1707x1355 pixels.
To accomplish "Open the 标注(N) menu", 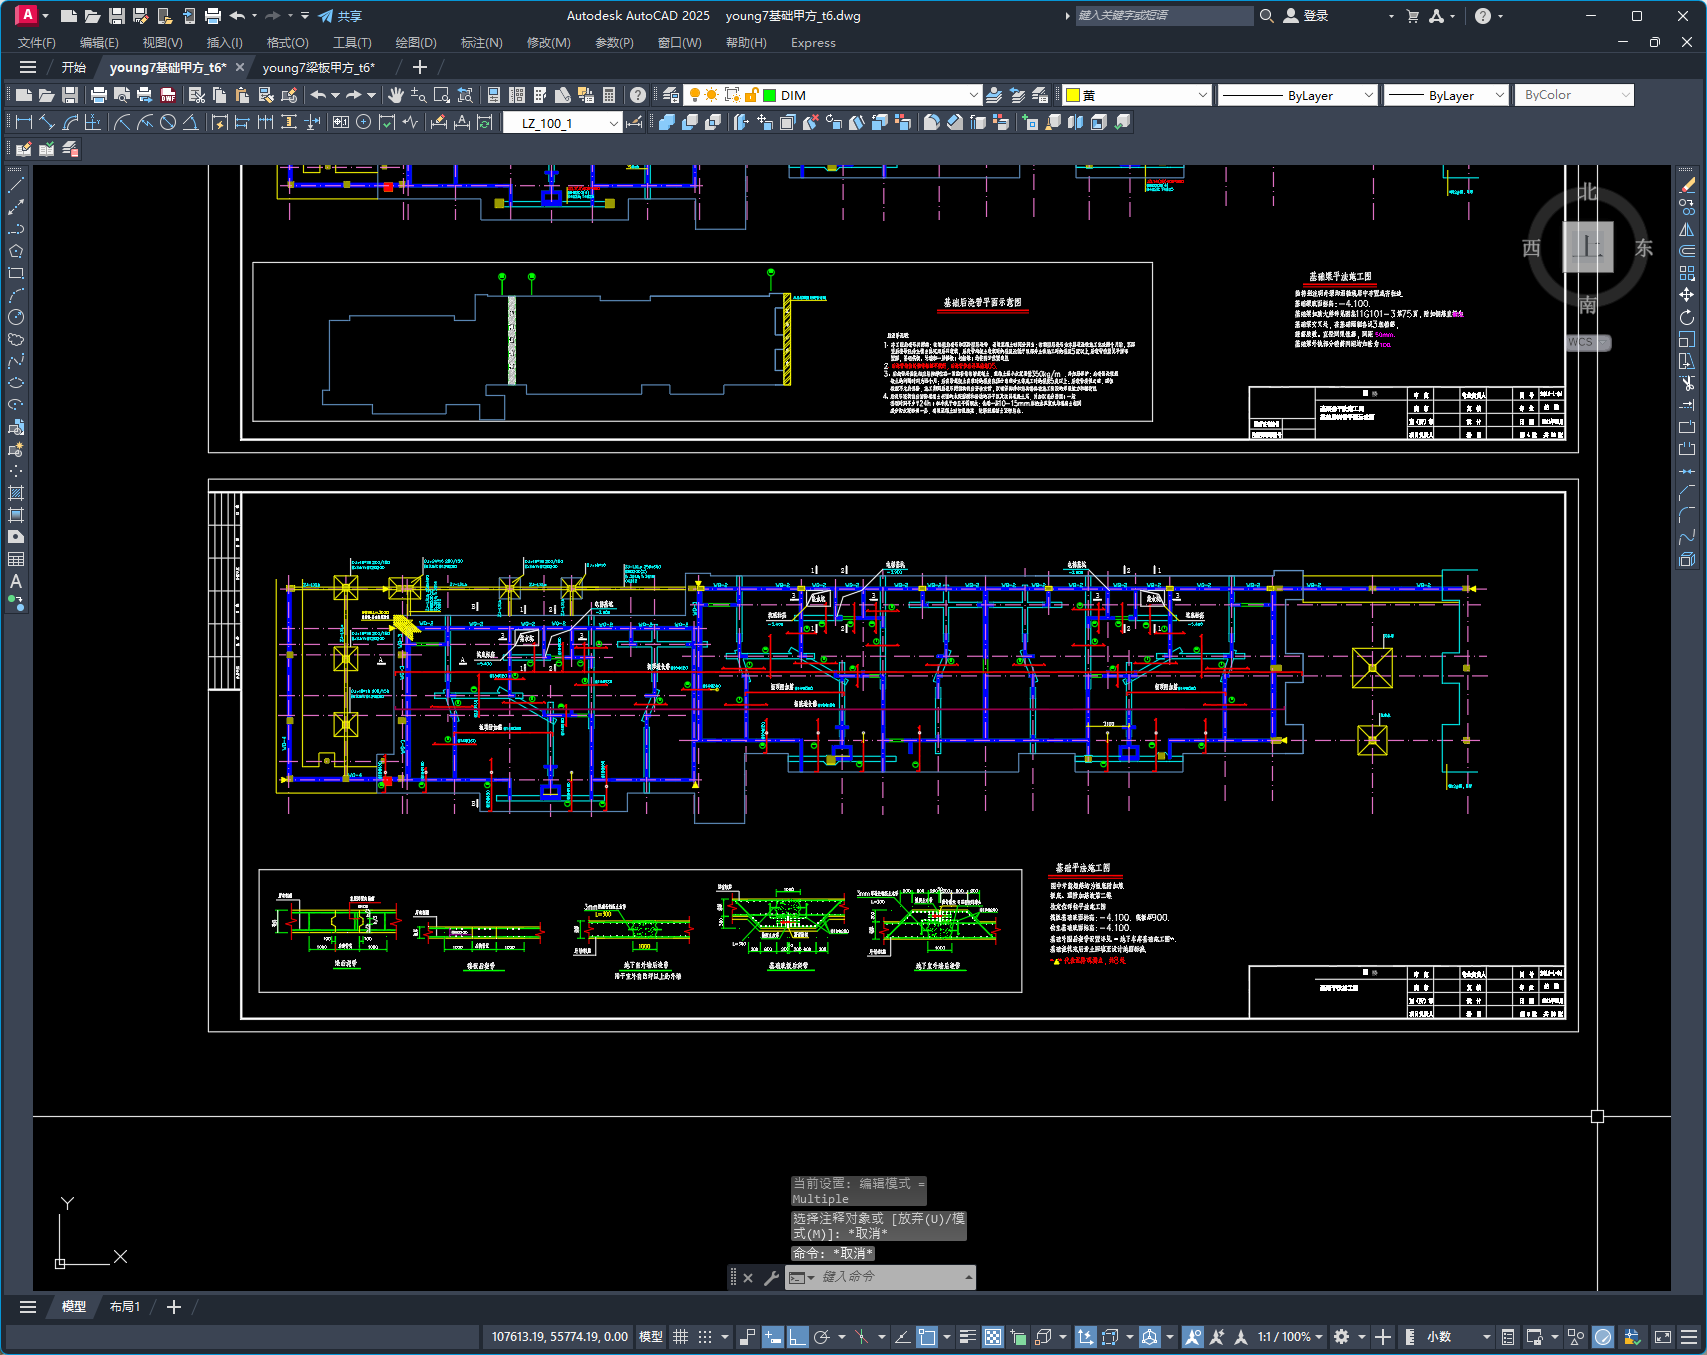I will (x=481, y=43).
